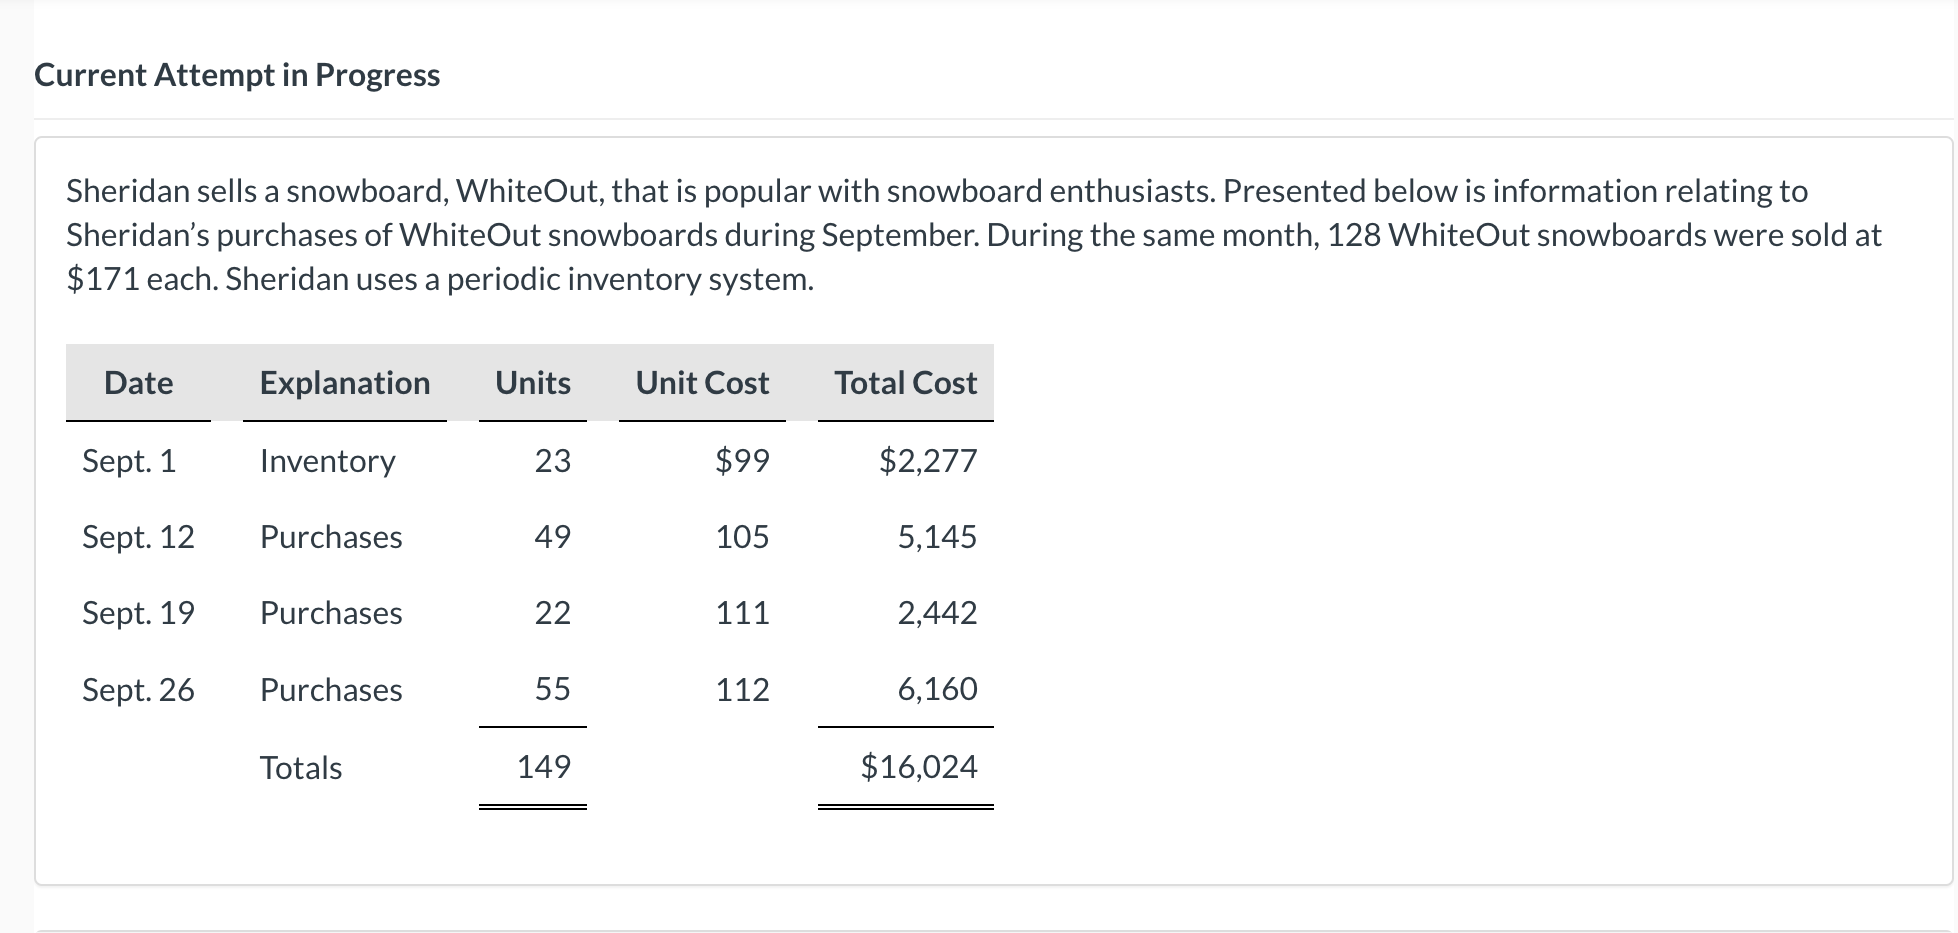Click the Sept. 26 date cell

coord(138,690)
